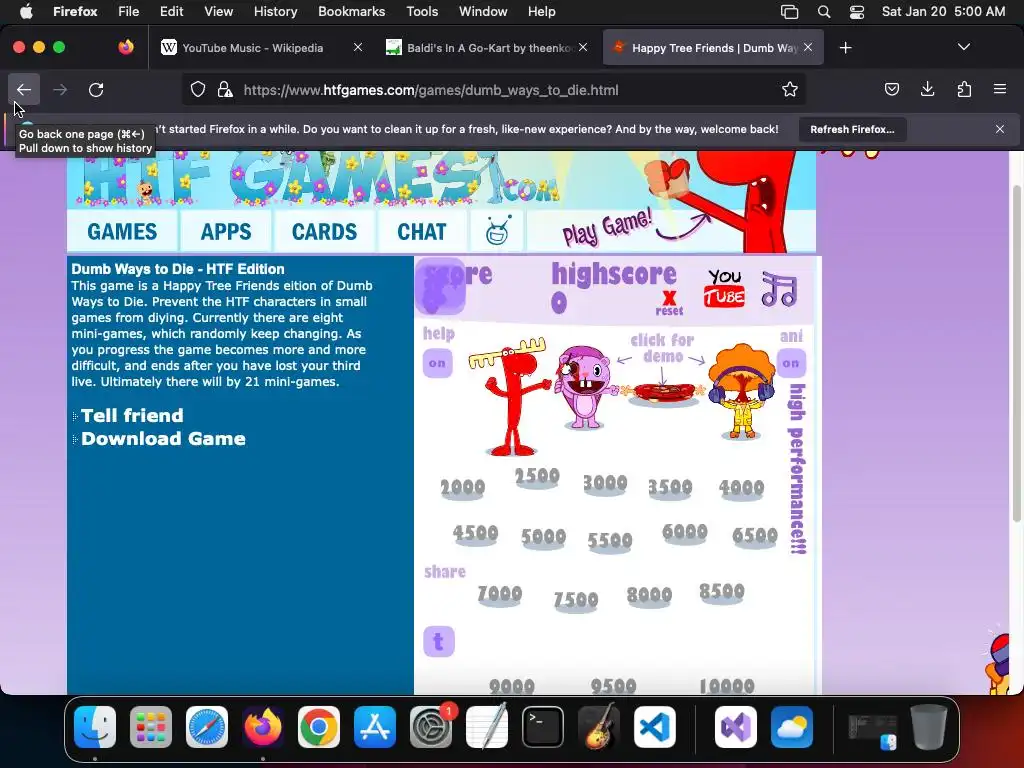1024x768 pixels.
Task: Click the red moose Lumpy character
Action: [x=513, y=396]
